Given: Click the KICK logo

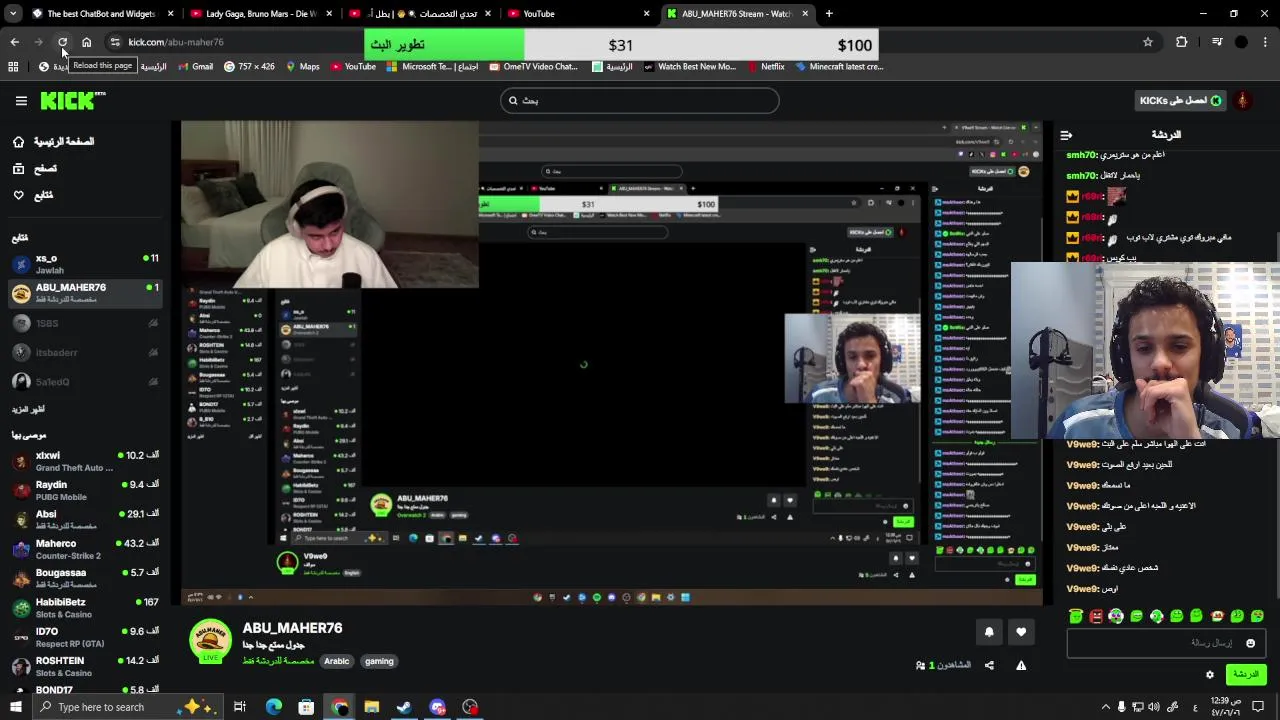Looking at the screenshot, I should [x=72, y=100].
